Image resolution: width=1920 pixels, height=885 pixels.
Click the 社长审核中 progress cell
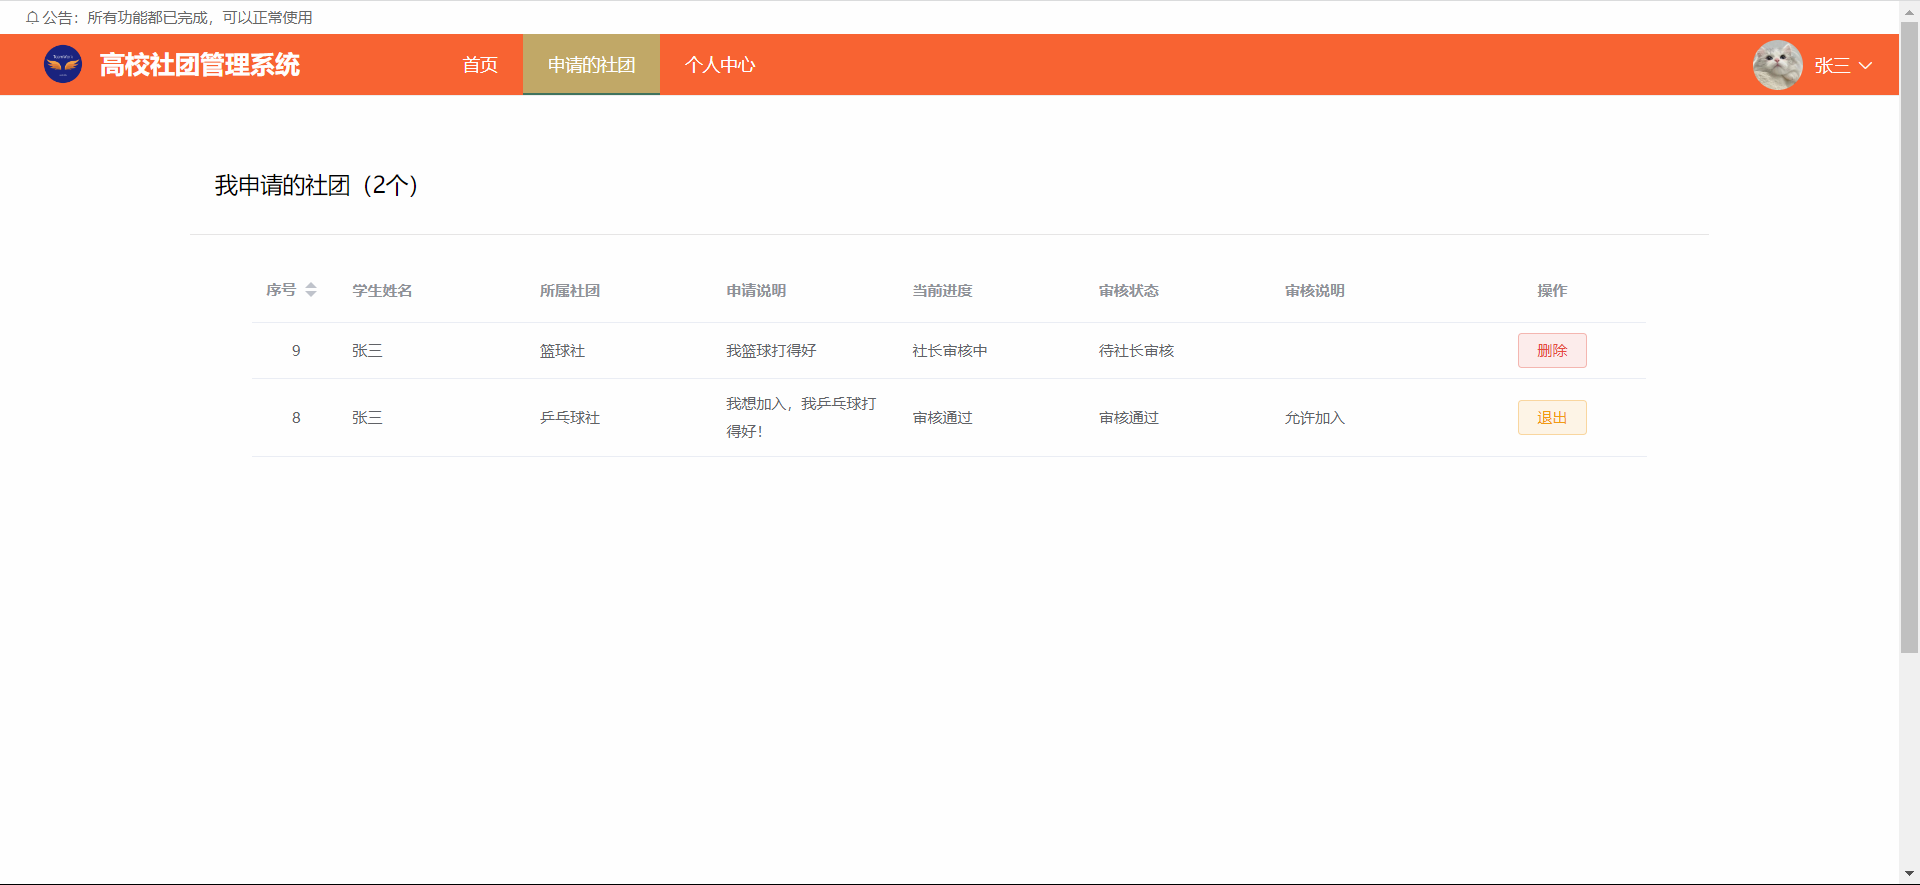click(950, 351)
